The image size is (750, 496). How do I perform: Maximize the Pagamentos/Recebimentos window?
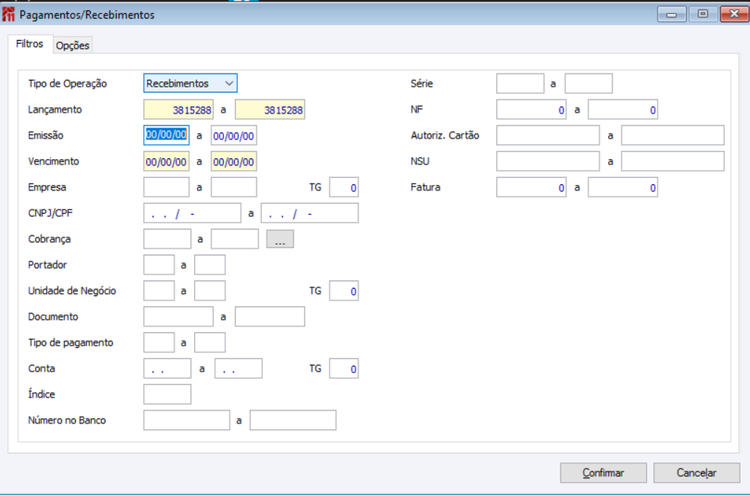coord(703,14)
